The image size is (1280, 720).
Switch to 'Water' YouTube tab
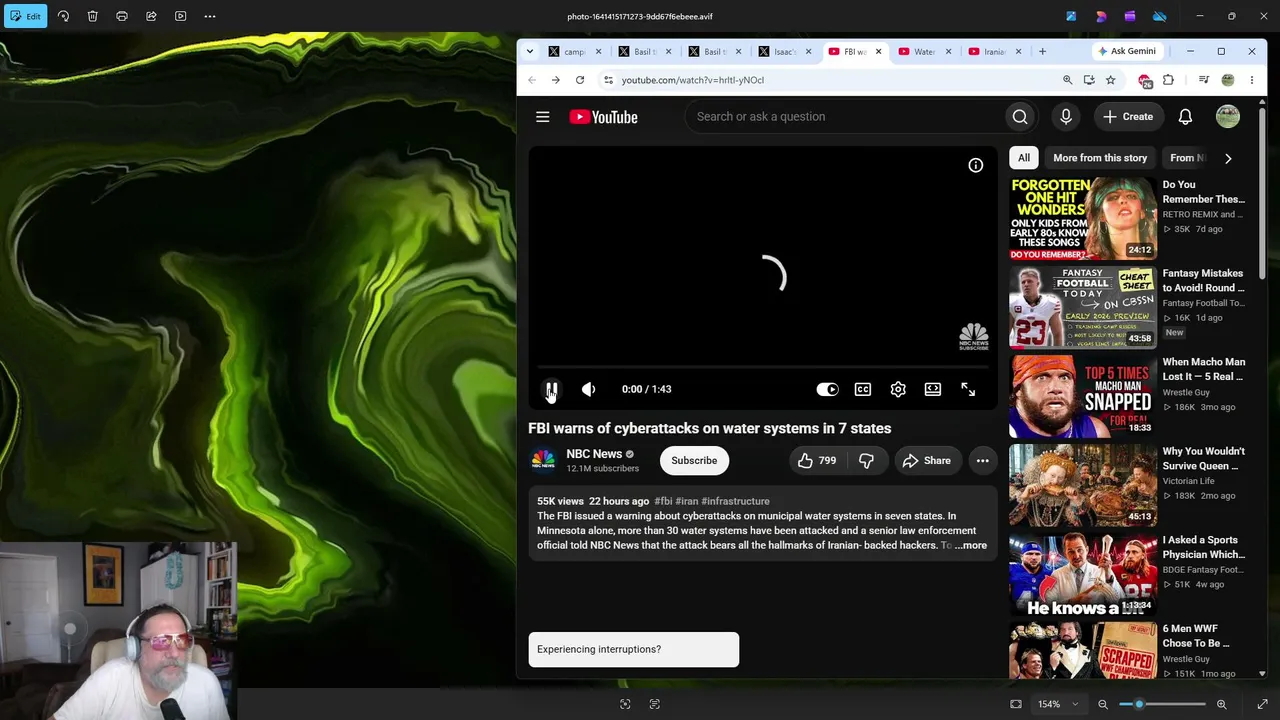click(x=924, y=51)
